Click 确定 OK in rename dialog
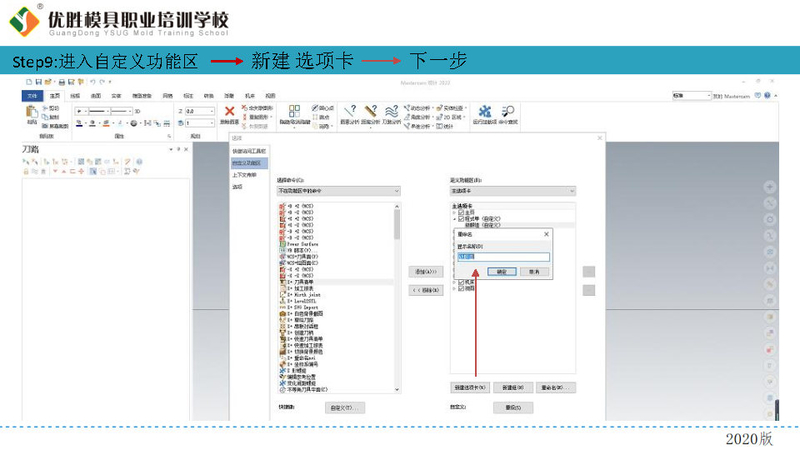 tap(502, 272)
